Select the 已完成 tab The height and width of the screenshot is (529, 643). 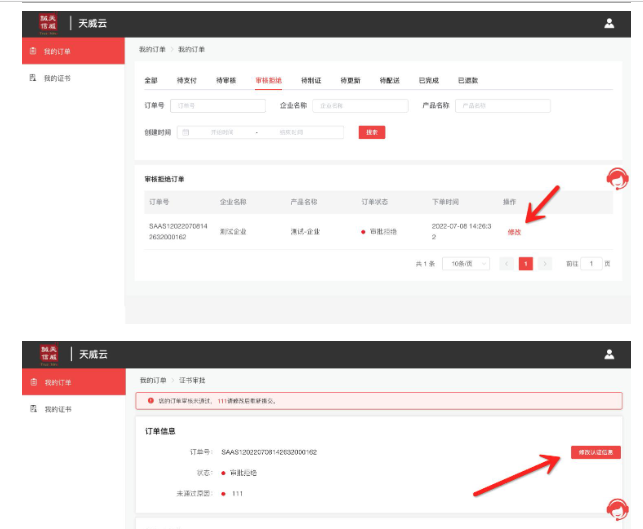428,79
